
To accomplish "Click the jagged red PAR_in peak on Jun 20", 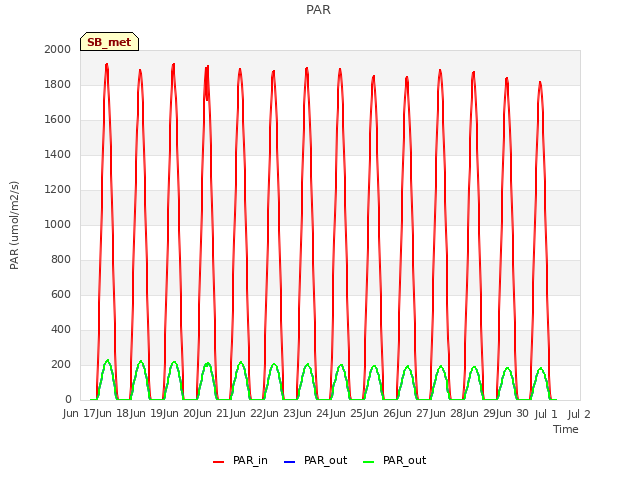I will coord(207,82).
